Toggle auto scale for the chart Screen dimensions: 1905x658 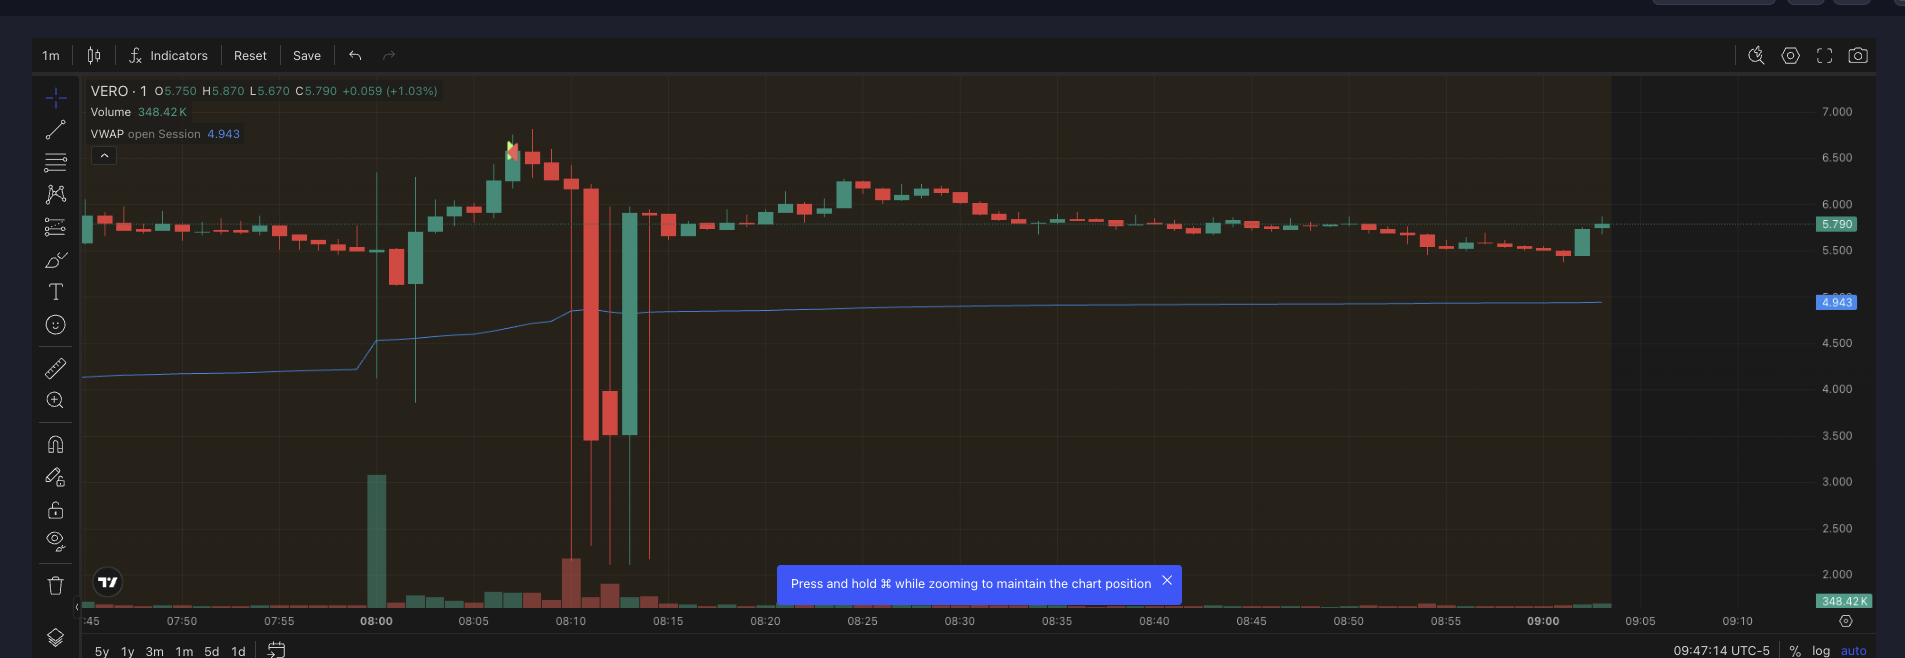click(1853, 650)
